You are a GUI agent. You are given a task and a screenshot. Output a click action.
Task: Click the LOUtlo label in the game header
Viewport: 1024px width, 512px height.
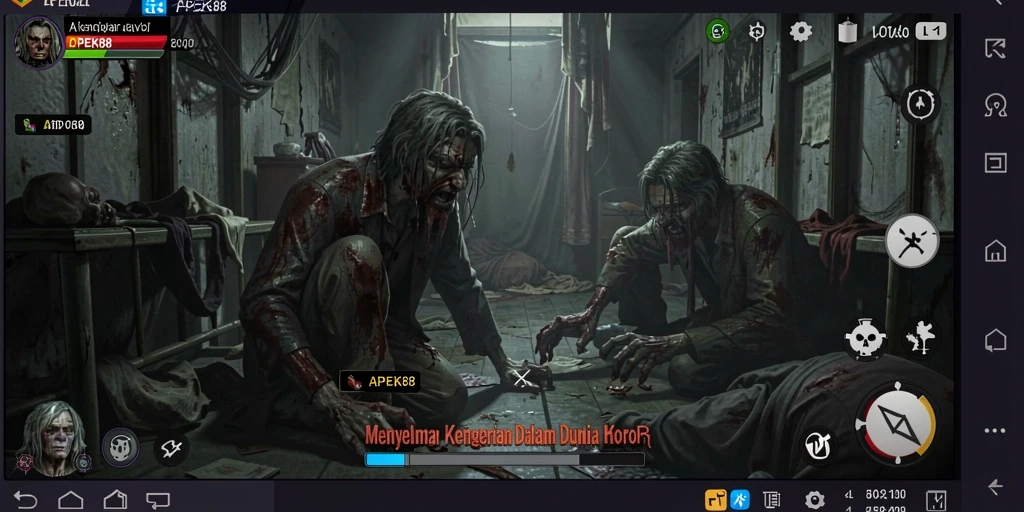click(890, 31)
